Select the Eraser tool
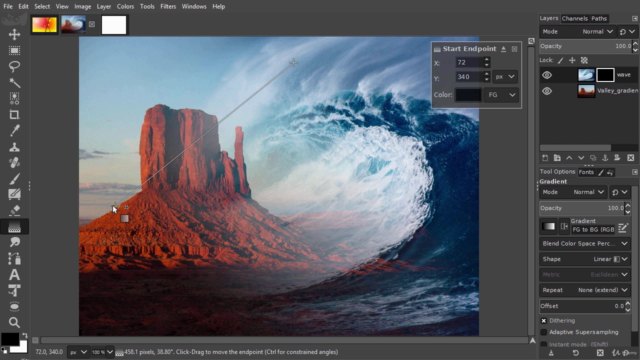Viewport: 640px width, 360px height. coord(14,211)
